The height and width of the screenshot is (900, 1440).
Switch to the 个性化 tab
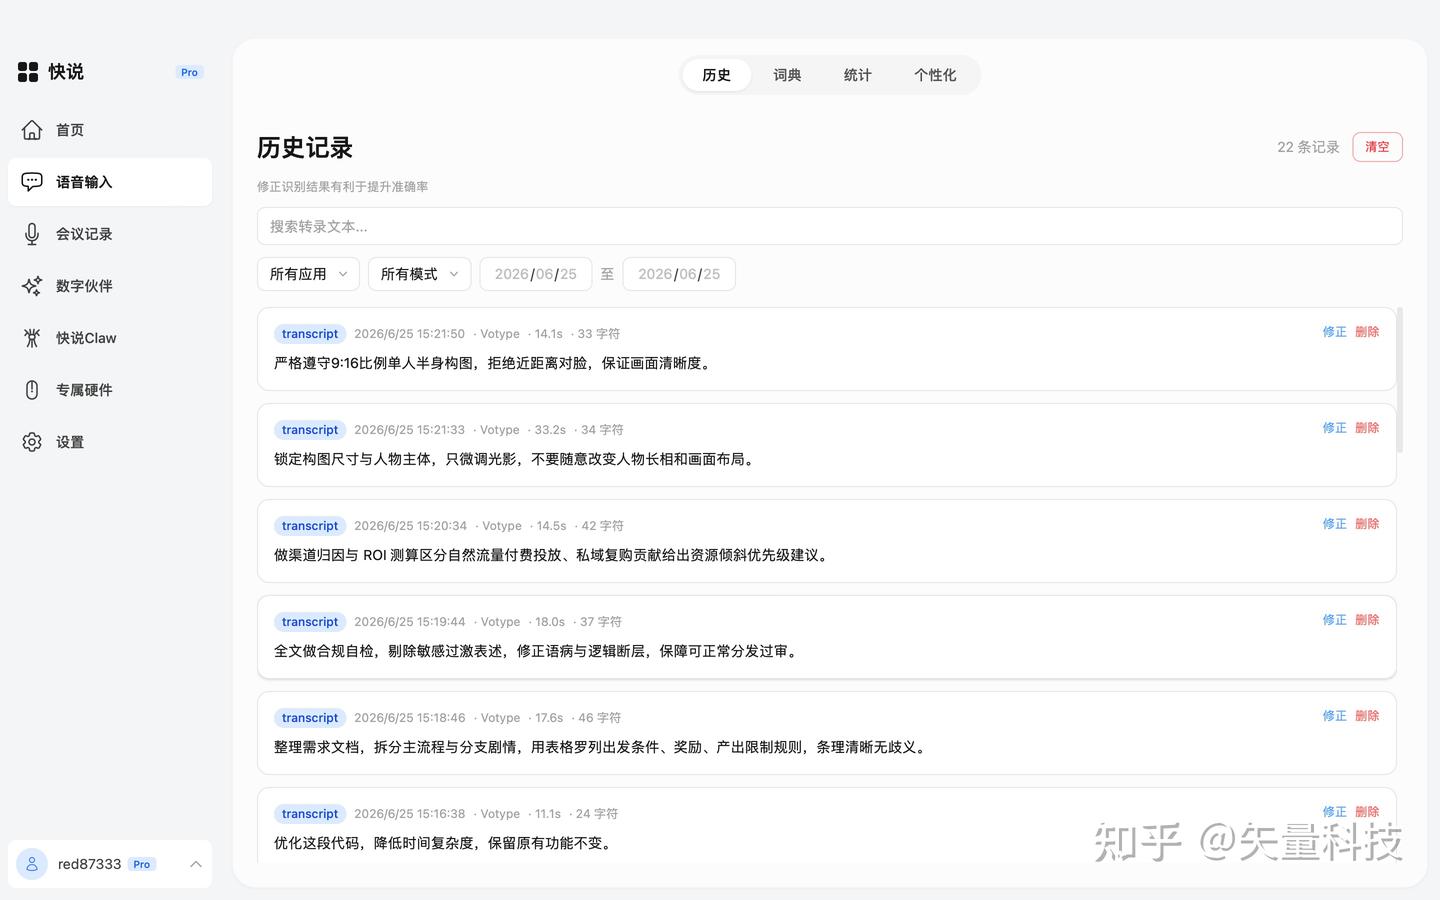(x=935, y=75)
